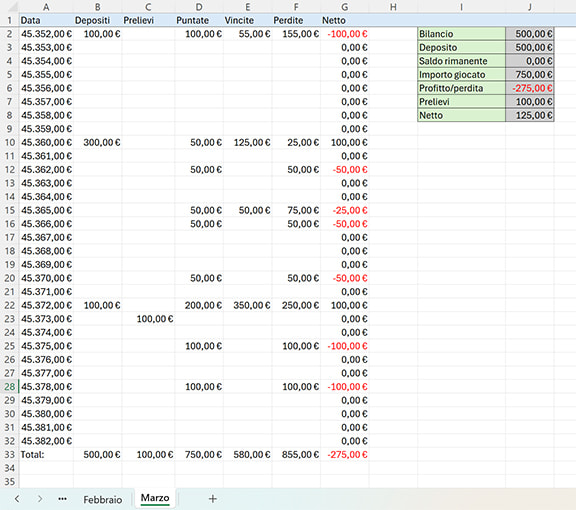The width and height of the screenshot is (576, 510).
Task: Open the hidden sheets ellipsis menu
Action: (62, 499)
